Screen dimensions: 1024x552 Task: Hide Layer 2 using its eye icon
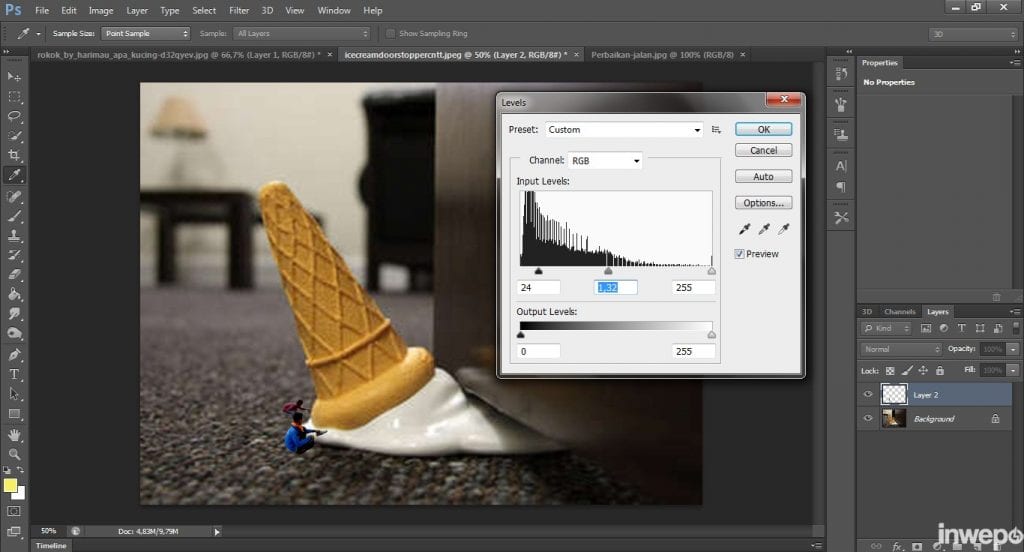868,395
